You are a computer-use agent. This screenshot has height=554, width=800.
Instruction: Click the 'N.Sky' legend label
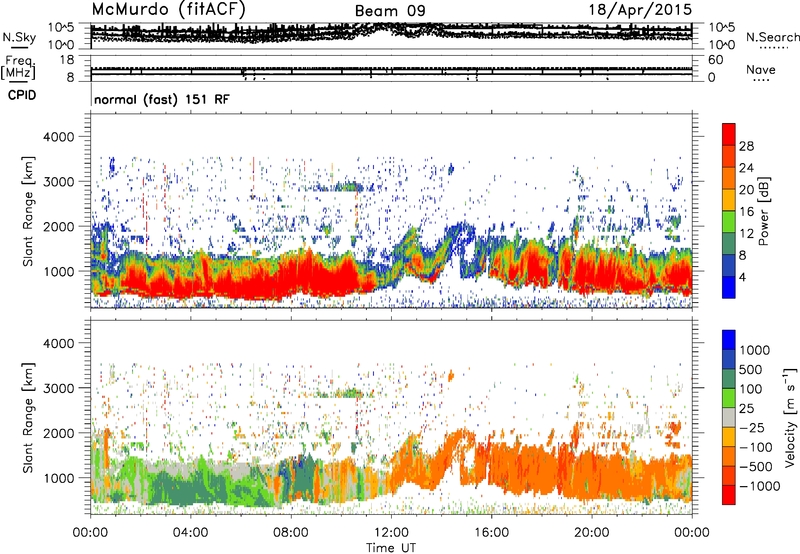tap(19, 37)
